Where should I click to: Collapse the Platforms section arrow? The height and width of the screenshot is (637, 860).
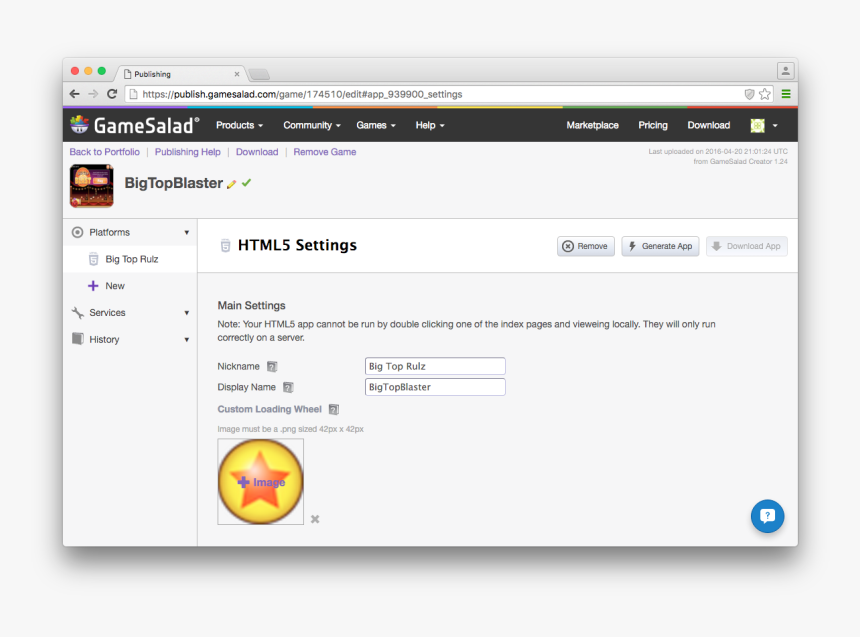click(186, 233)
